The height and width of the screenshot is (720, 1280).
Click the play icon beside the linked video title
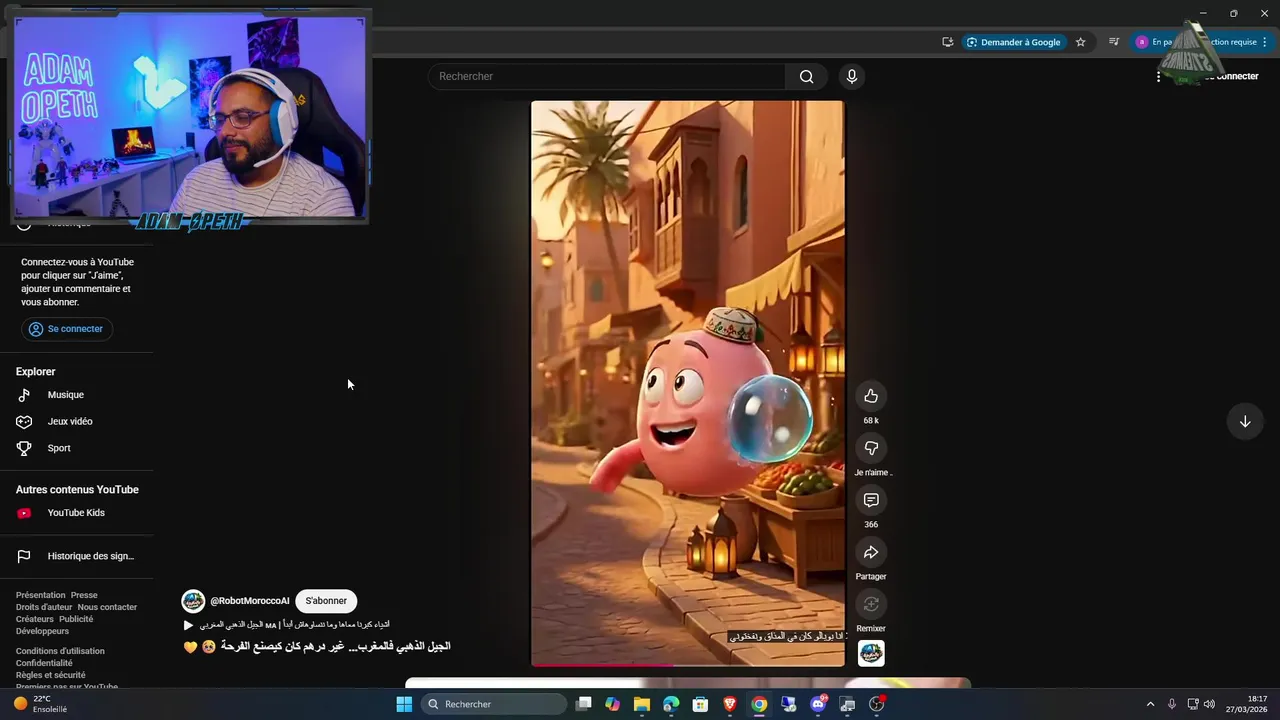pos(188,625)
